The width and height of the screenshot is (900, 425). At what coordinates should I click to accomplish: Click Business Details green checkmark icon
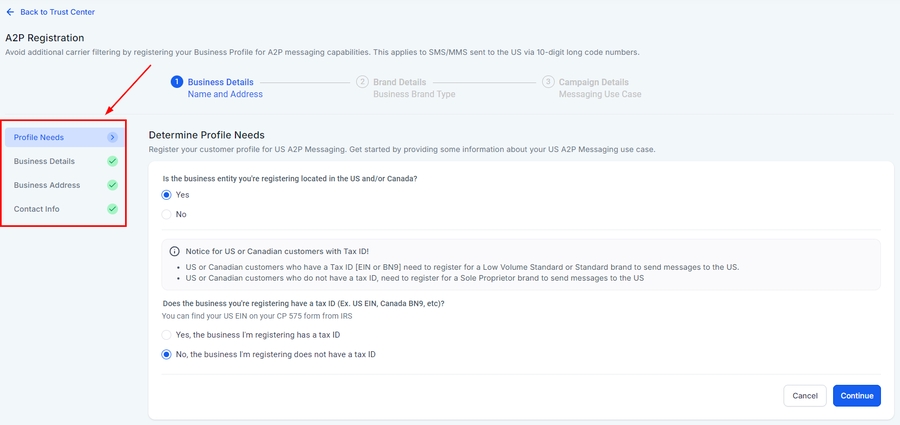pyautogui.click(x=113, y=161)
